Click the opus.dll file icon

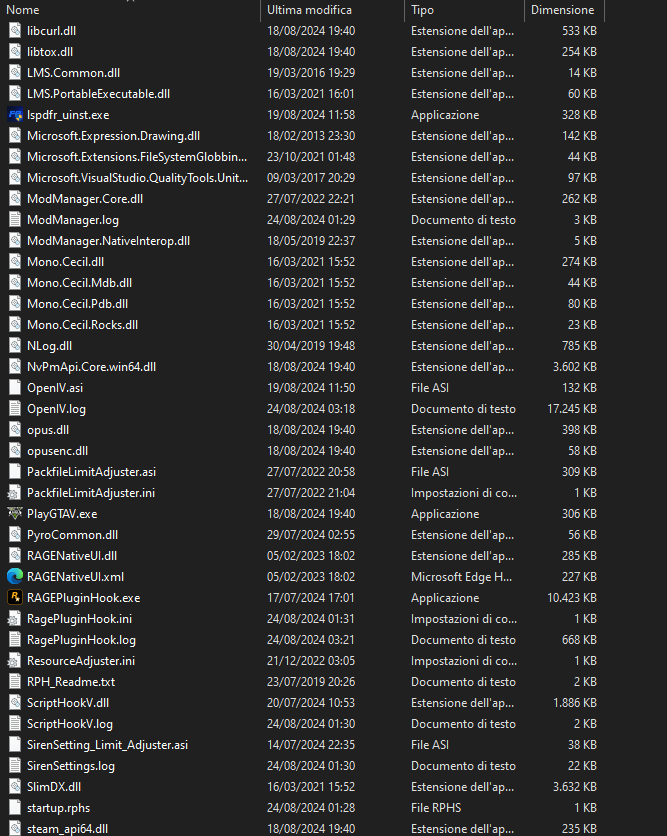pos(15,430)
